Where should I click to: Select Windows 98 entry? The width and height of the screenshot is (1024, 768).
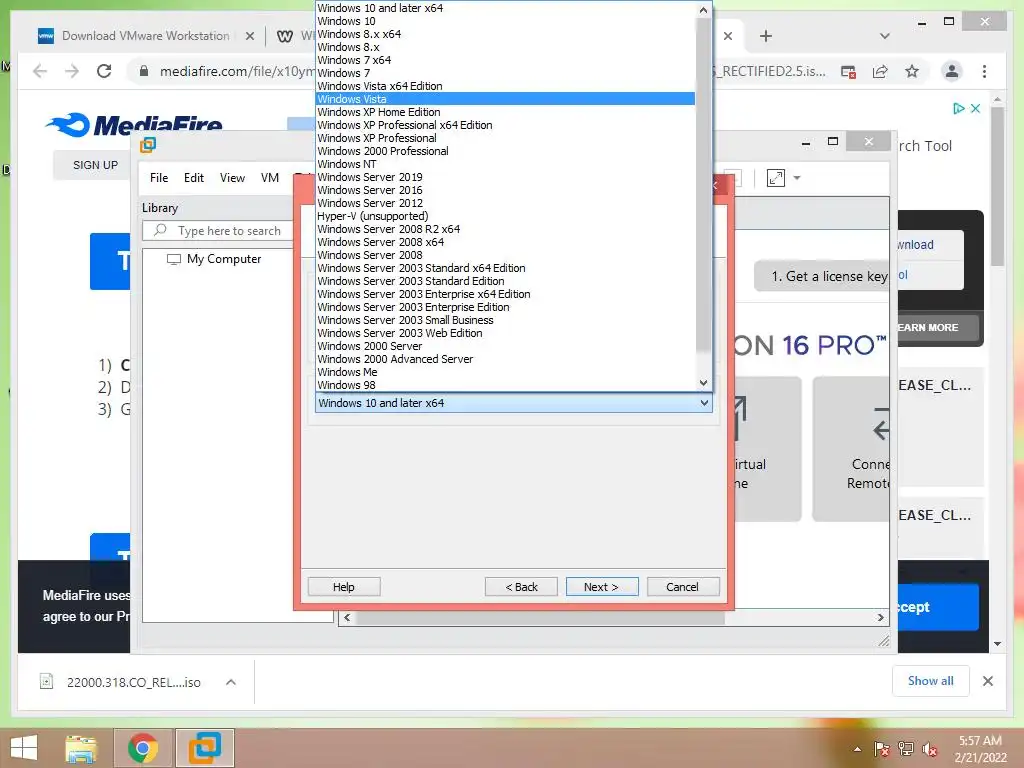click(x=505, y=385)
